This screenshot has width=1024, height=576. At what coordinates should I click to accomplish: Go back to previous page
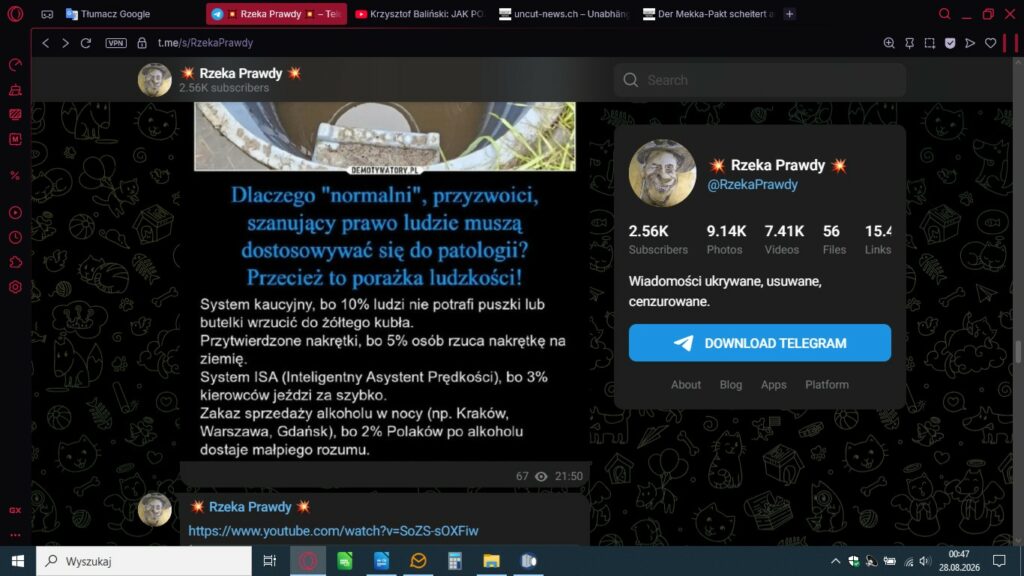pyautogui.click(x=45, y=43)
